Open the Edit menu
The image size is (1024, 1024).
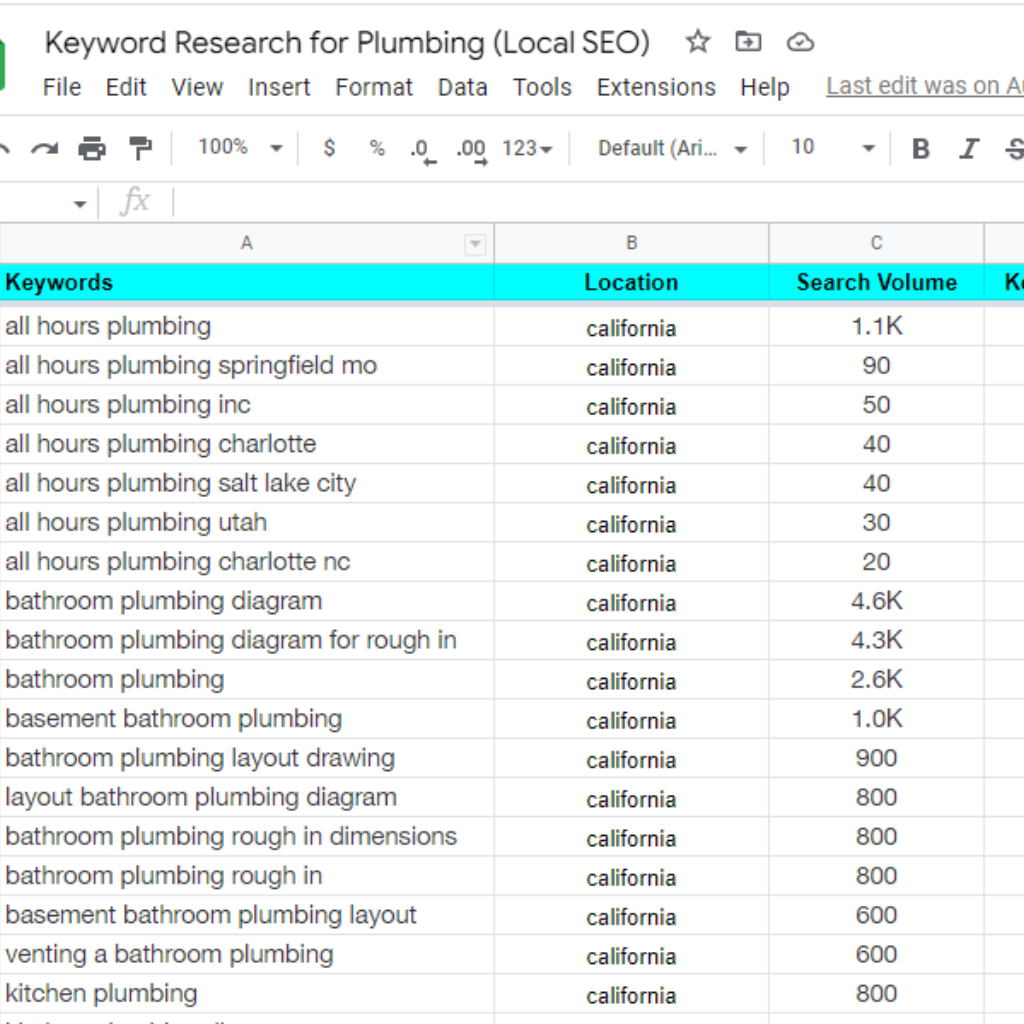pos(126,87)
